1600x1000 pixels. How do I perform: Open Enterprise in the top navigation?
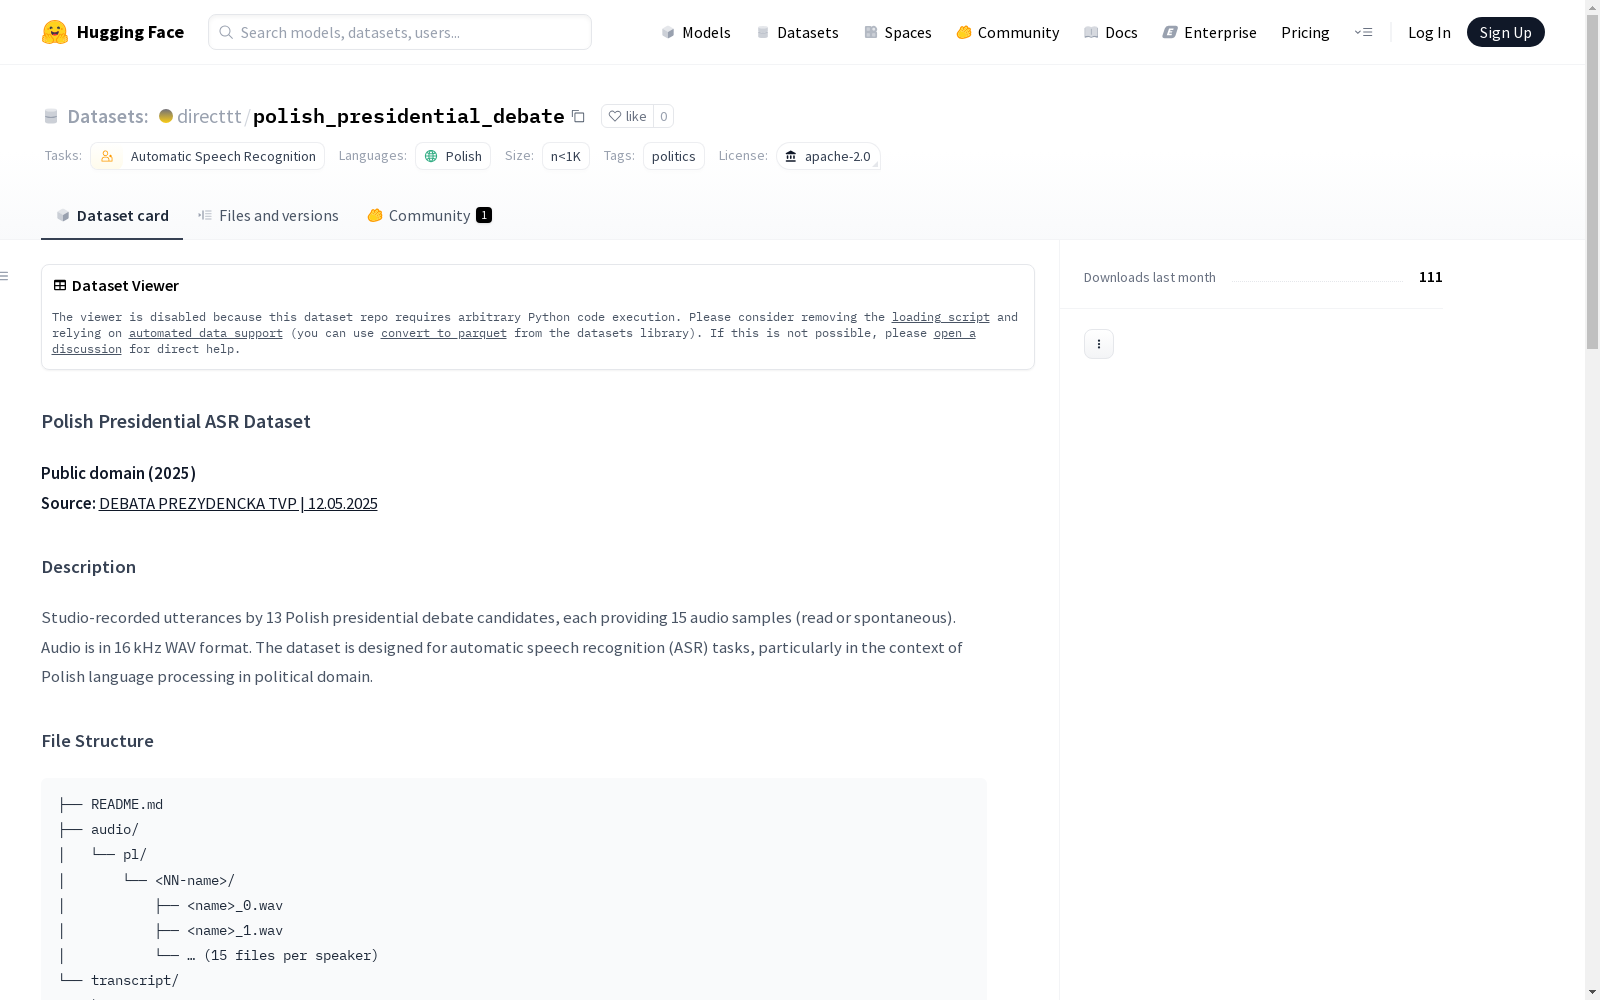1210,32
